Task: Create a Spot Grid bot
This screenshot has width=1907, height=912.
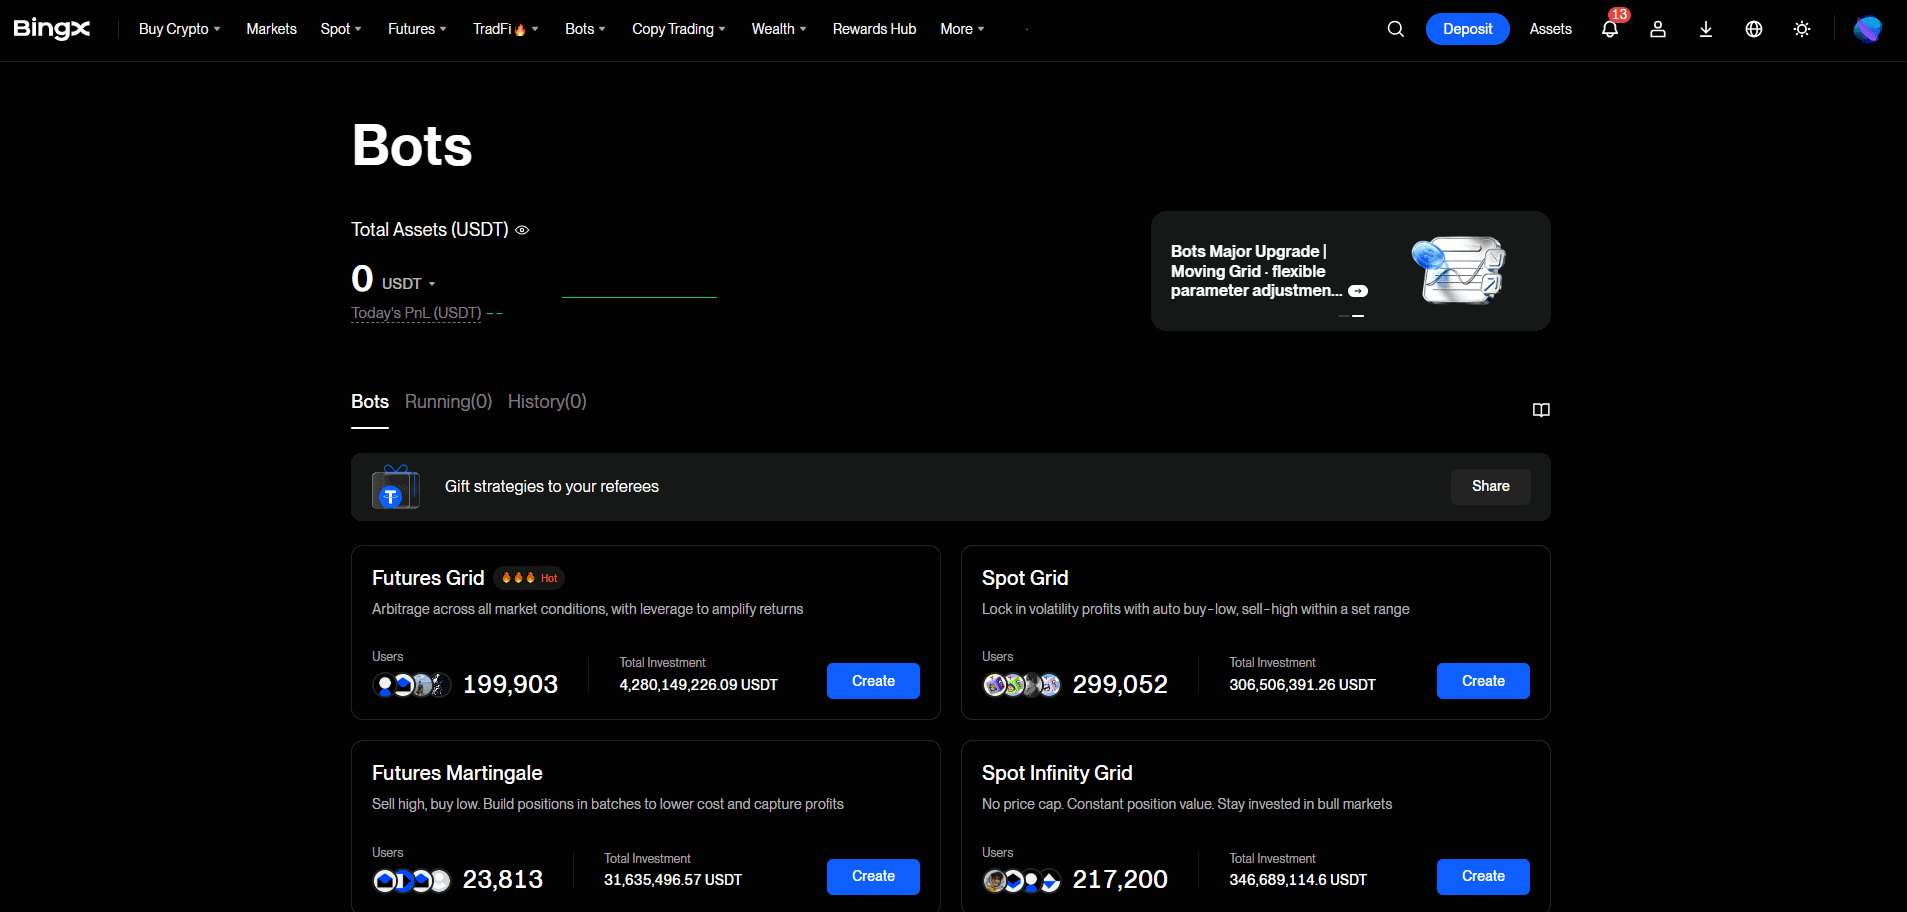Action: click(x=1483, y=681)
